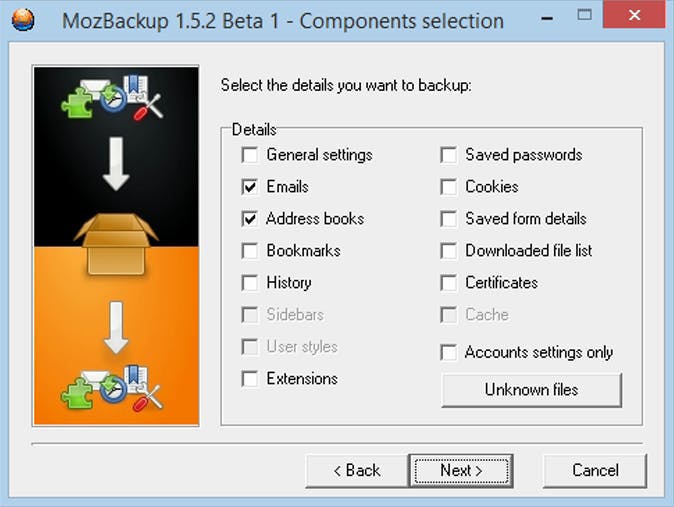Screen dimensions: 674x507
Task: Tick the Certificates checkbox
Action: pyautogui.click(x=448, y=283)
